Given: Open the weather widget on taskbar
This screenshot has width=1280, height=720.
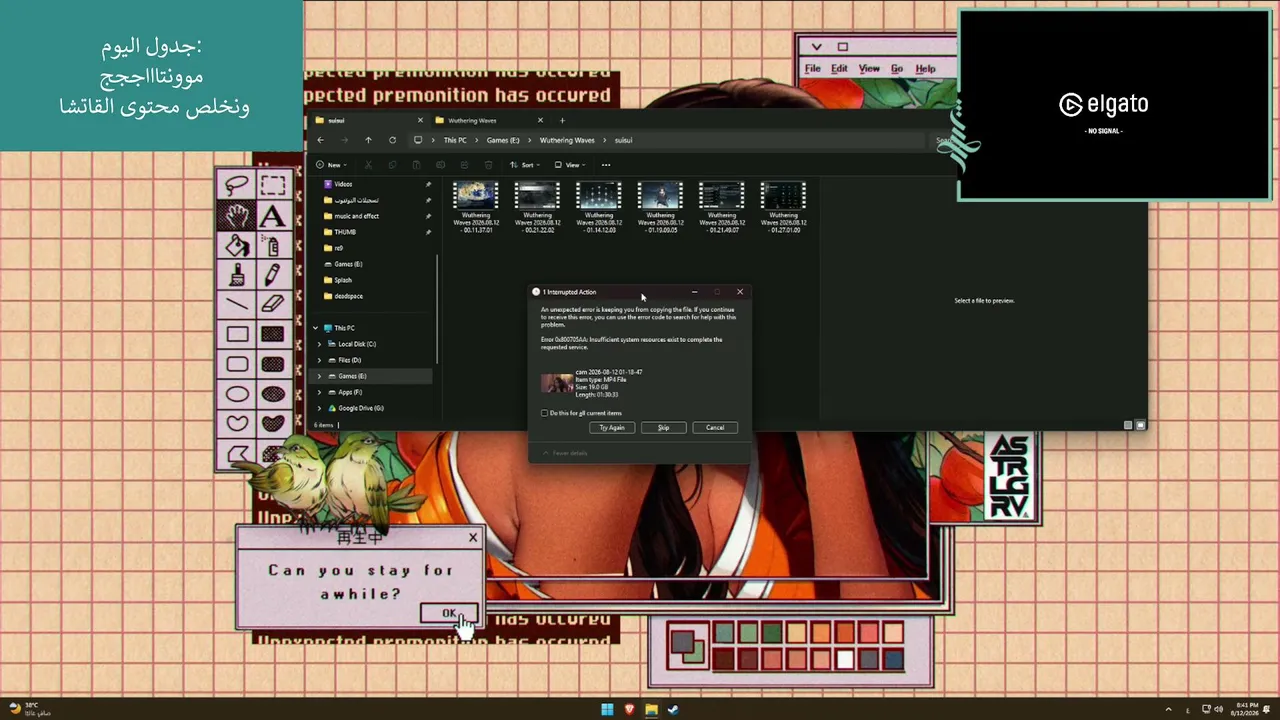Looking at the screenshot, I should point(30,709).
